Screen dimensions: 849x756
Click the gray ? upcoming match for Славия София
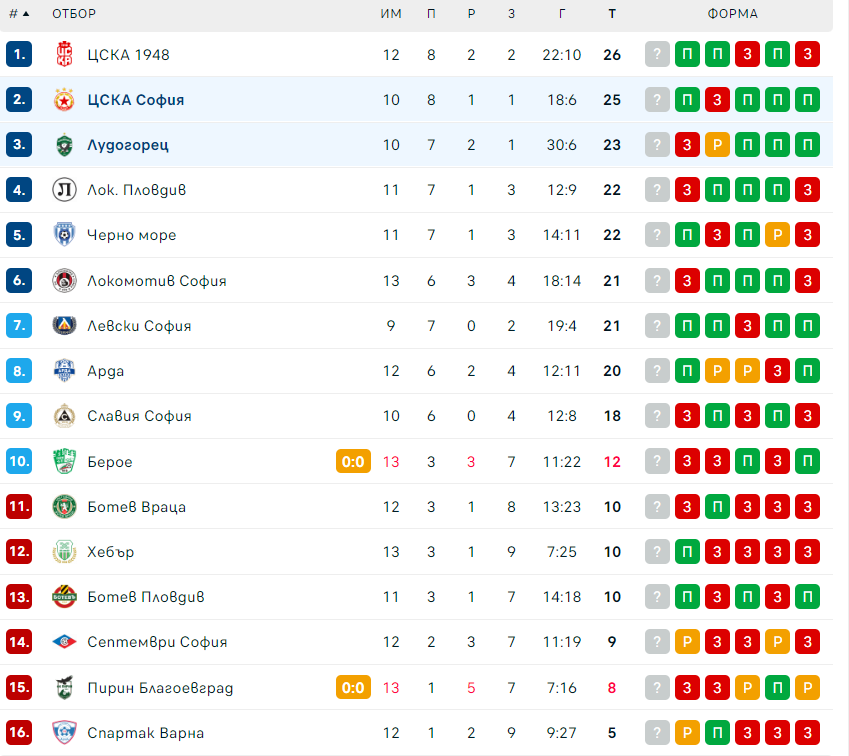657,415
